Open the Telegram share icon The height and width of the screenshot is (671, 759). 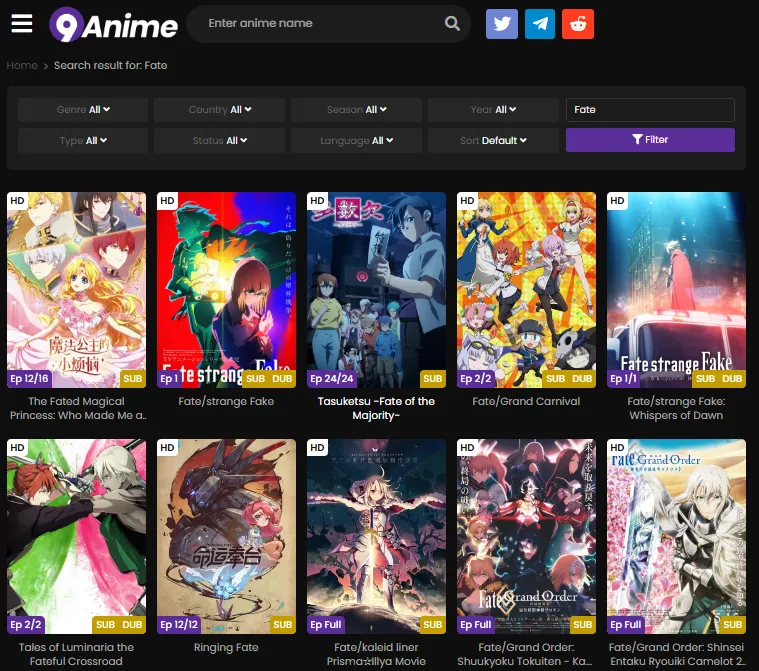[540, 24]
